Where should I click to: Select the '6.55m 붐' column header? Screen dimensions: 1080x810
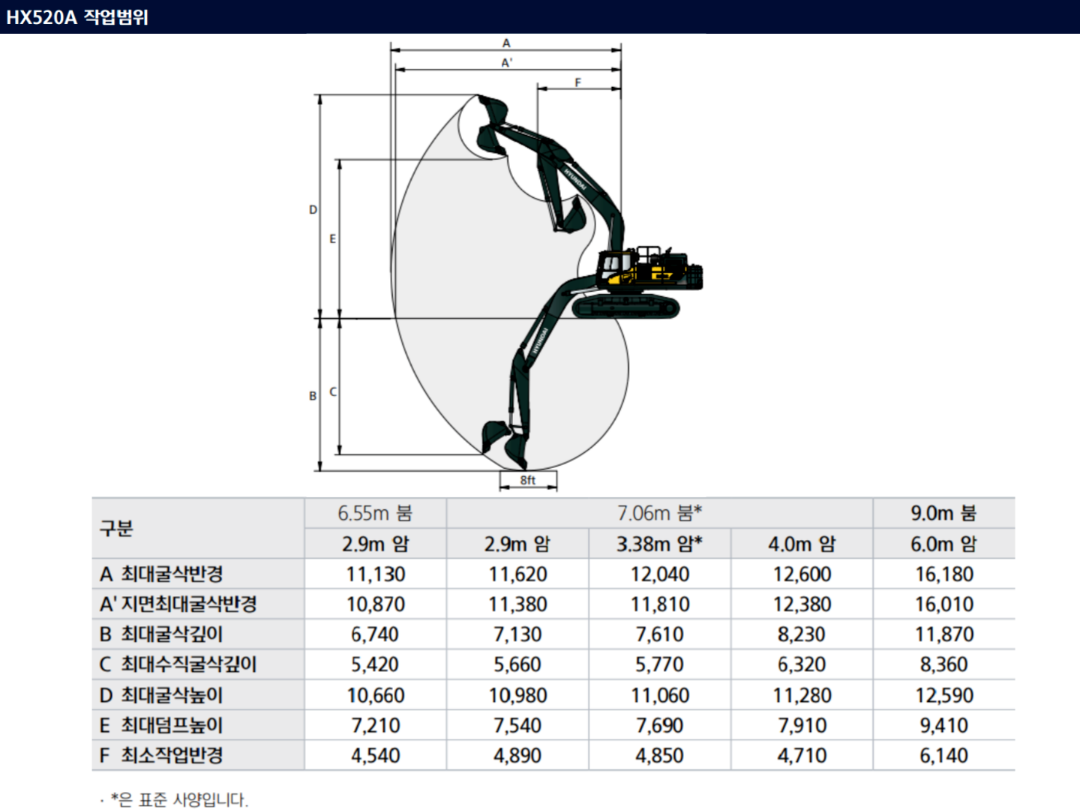click(375, 513)
